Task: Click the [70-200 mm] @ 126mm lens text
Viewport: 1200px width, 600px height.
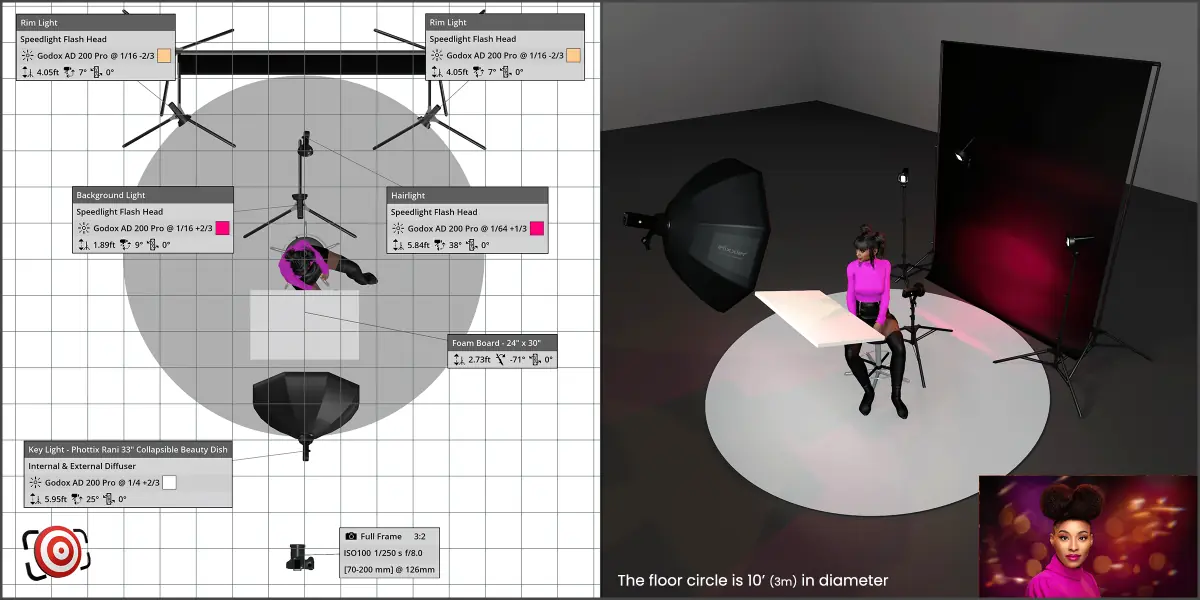Action: 390,569
